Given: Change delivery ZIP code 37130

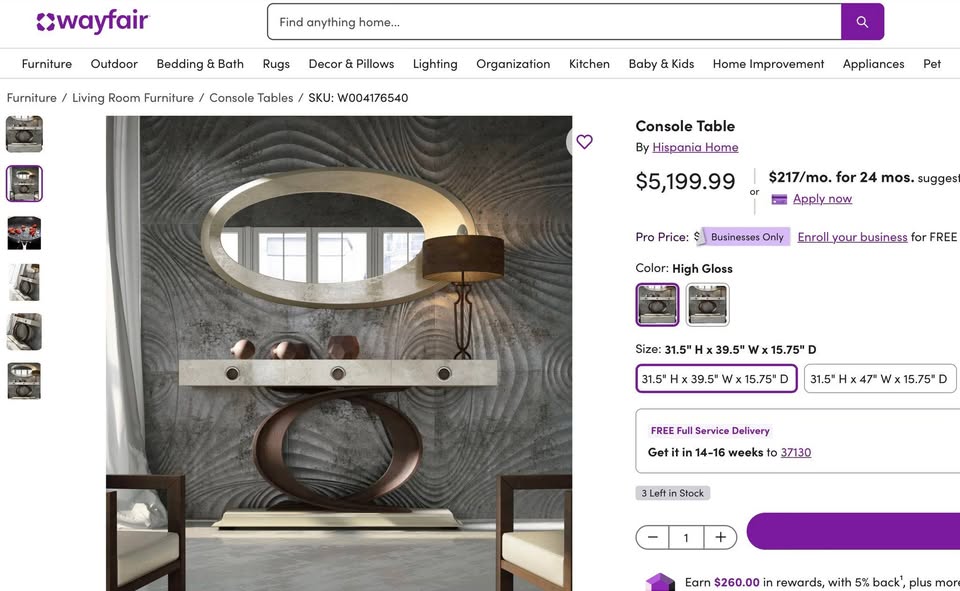Looking at the screenshot, I should (796, 452).
